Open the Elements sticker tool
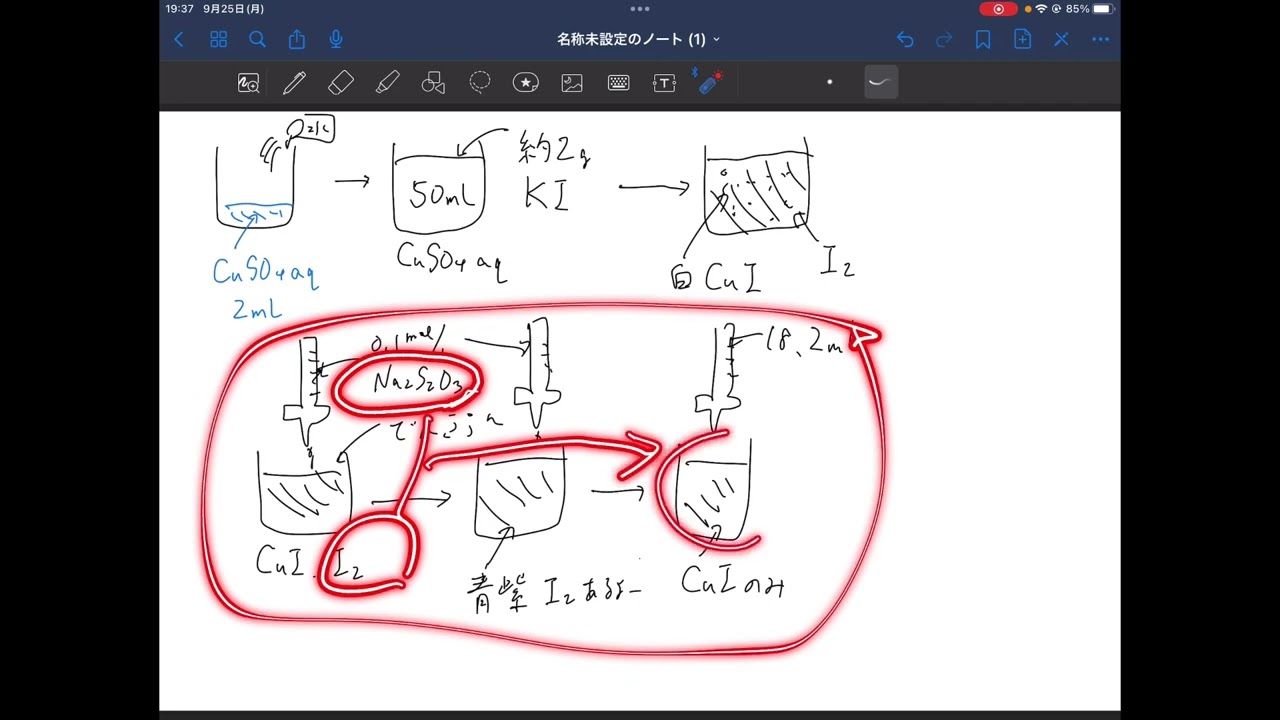Screen dimensions: 1280x720 526,83
